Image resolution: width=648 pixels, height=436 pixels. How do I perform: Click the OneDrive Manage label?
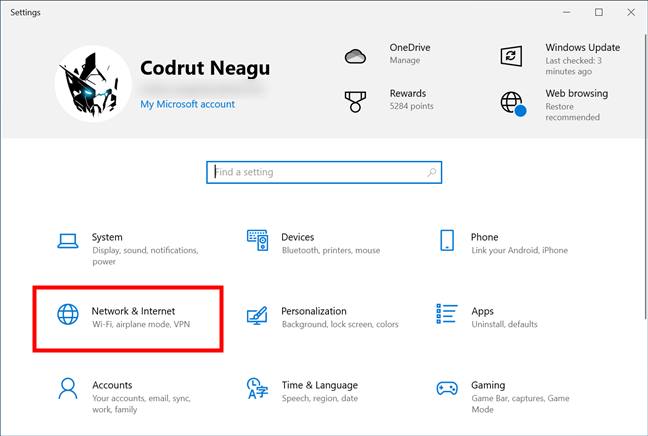(405, 60)
